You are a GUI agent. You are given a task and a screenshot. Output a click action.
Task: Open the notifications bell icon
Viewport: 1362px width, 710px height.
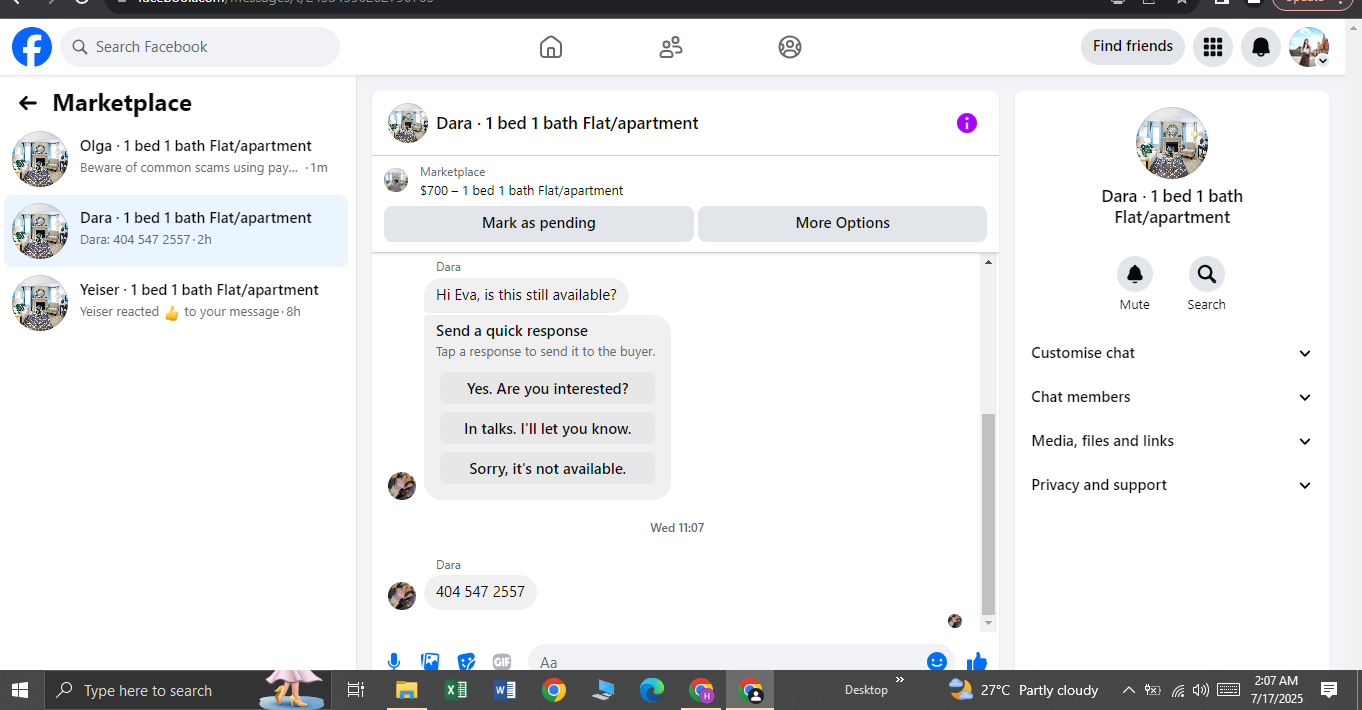(x=1261, y=47)
